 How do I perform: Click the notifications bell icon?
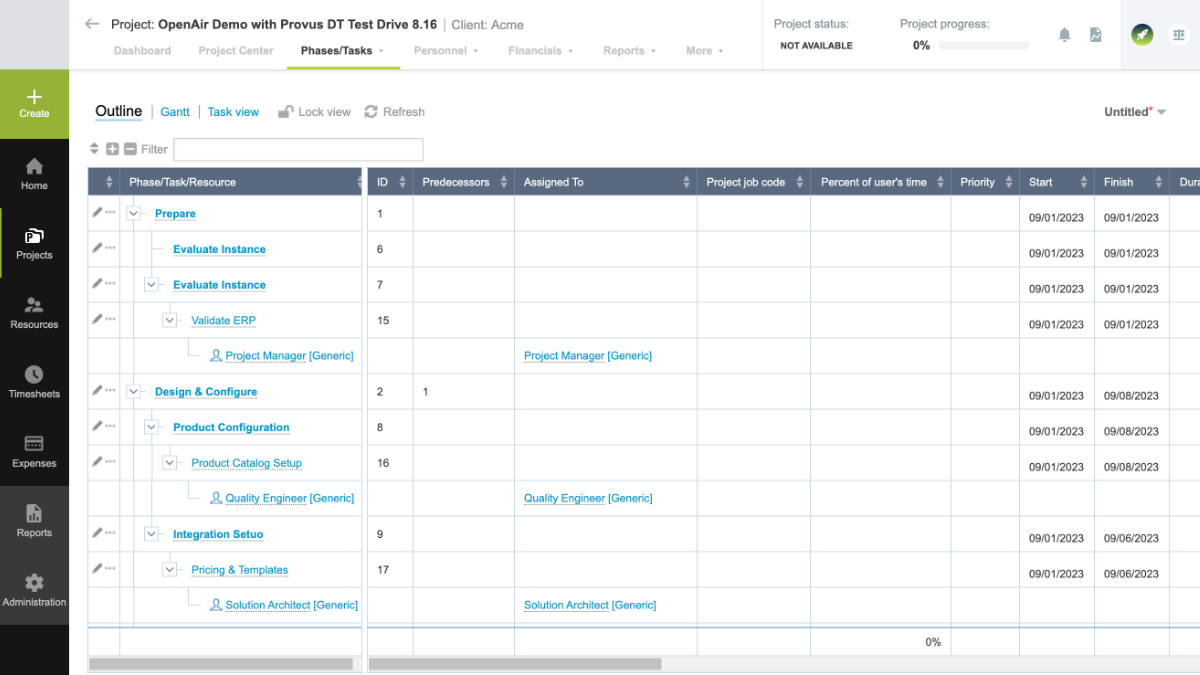point(1064,35)
